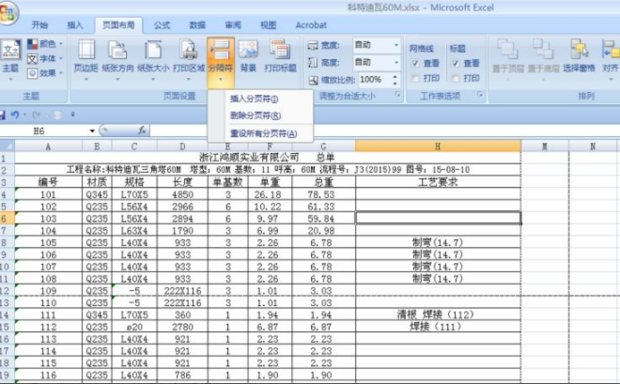This screenshot has height=384, width=620.
Task: Open the 调整为合适大小 dialog launcher
Action: coord(398,95)
